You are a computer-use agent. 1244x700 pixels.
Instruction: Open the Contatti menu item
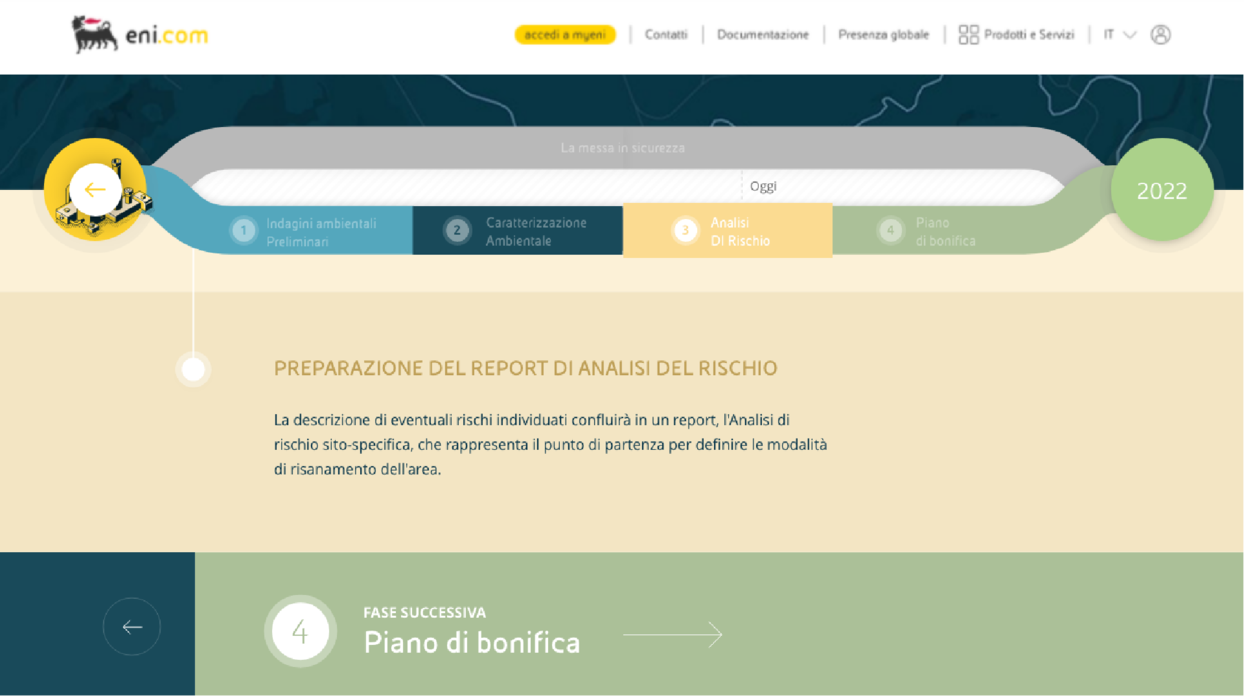click(666, 35)
